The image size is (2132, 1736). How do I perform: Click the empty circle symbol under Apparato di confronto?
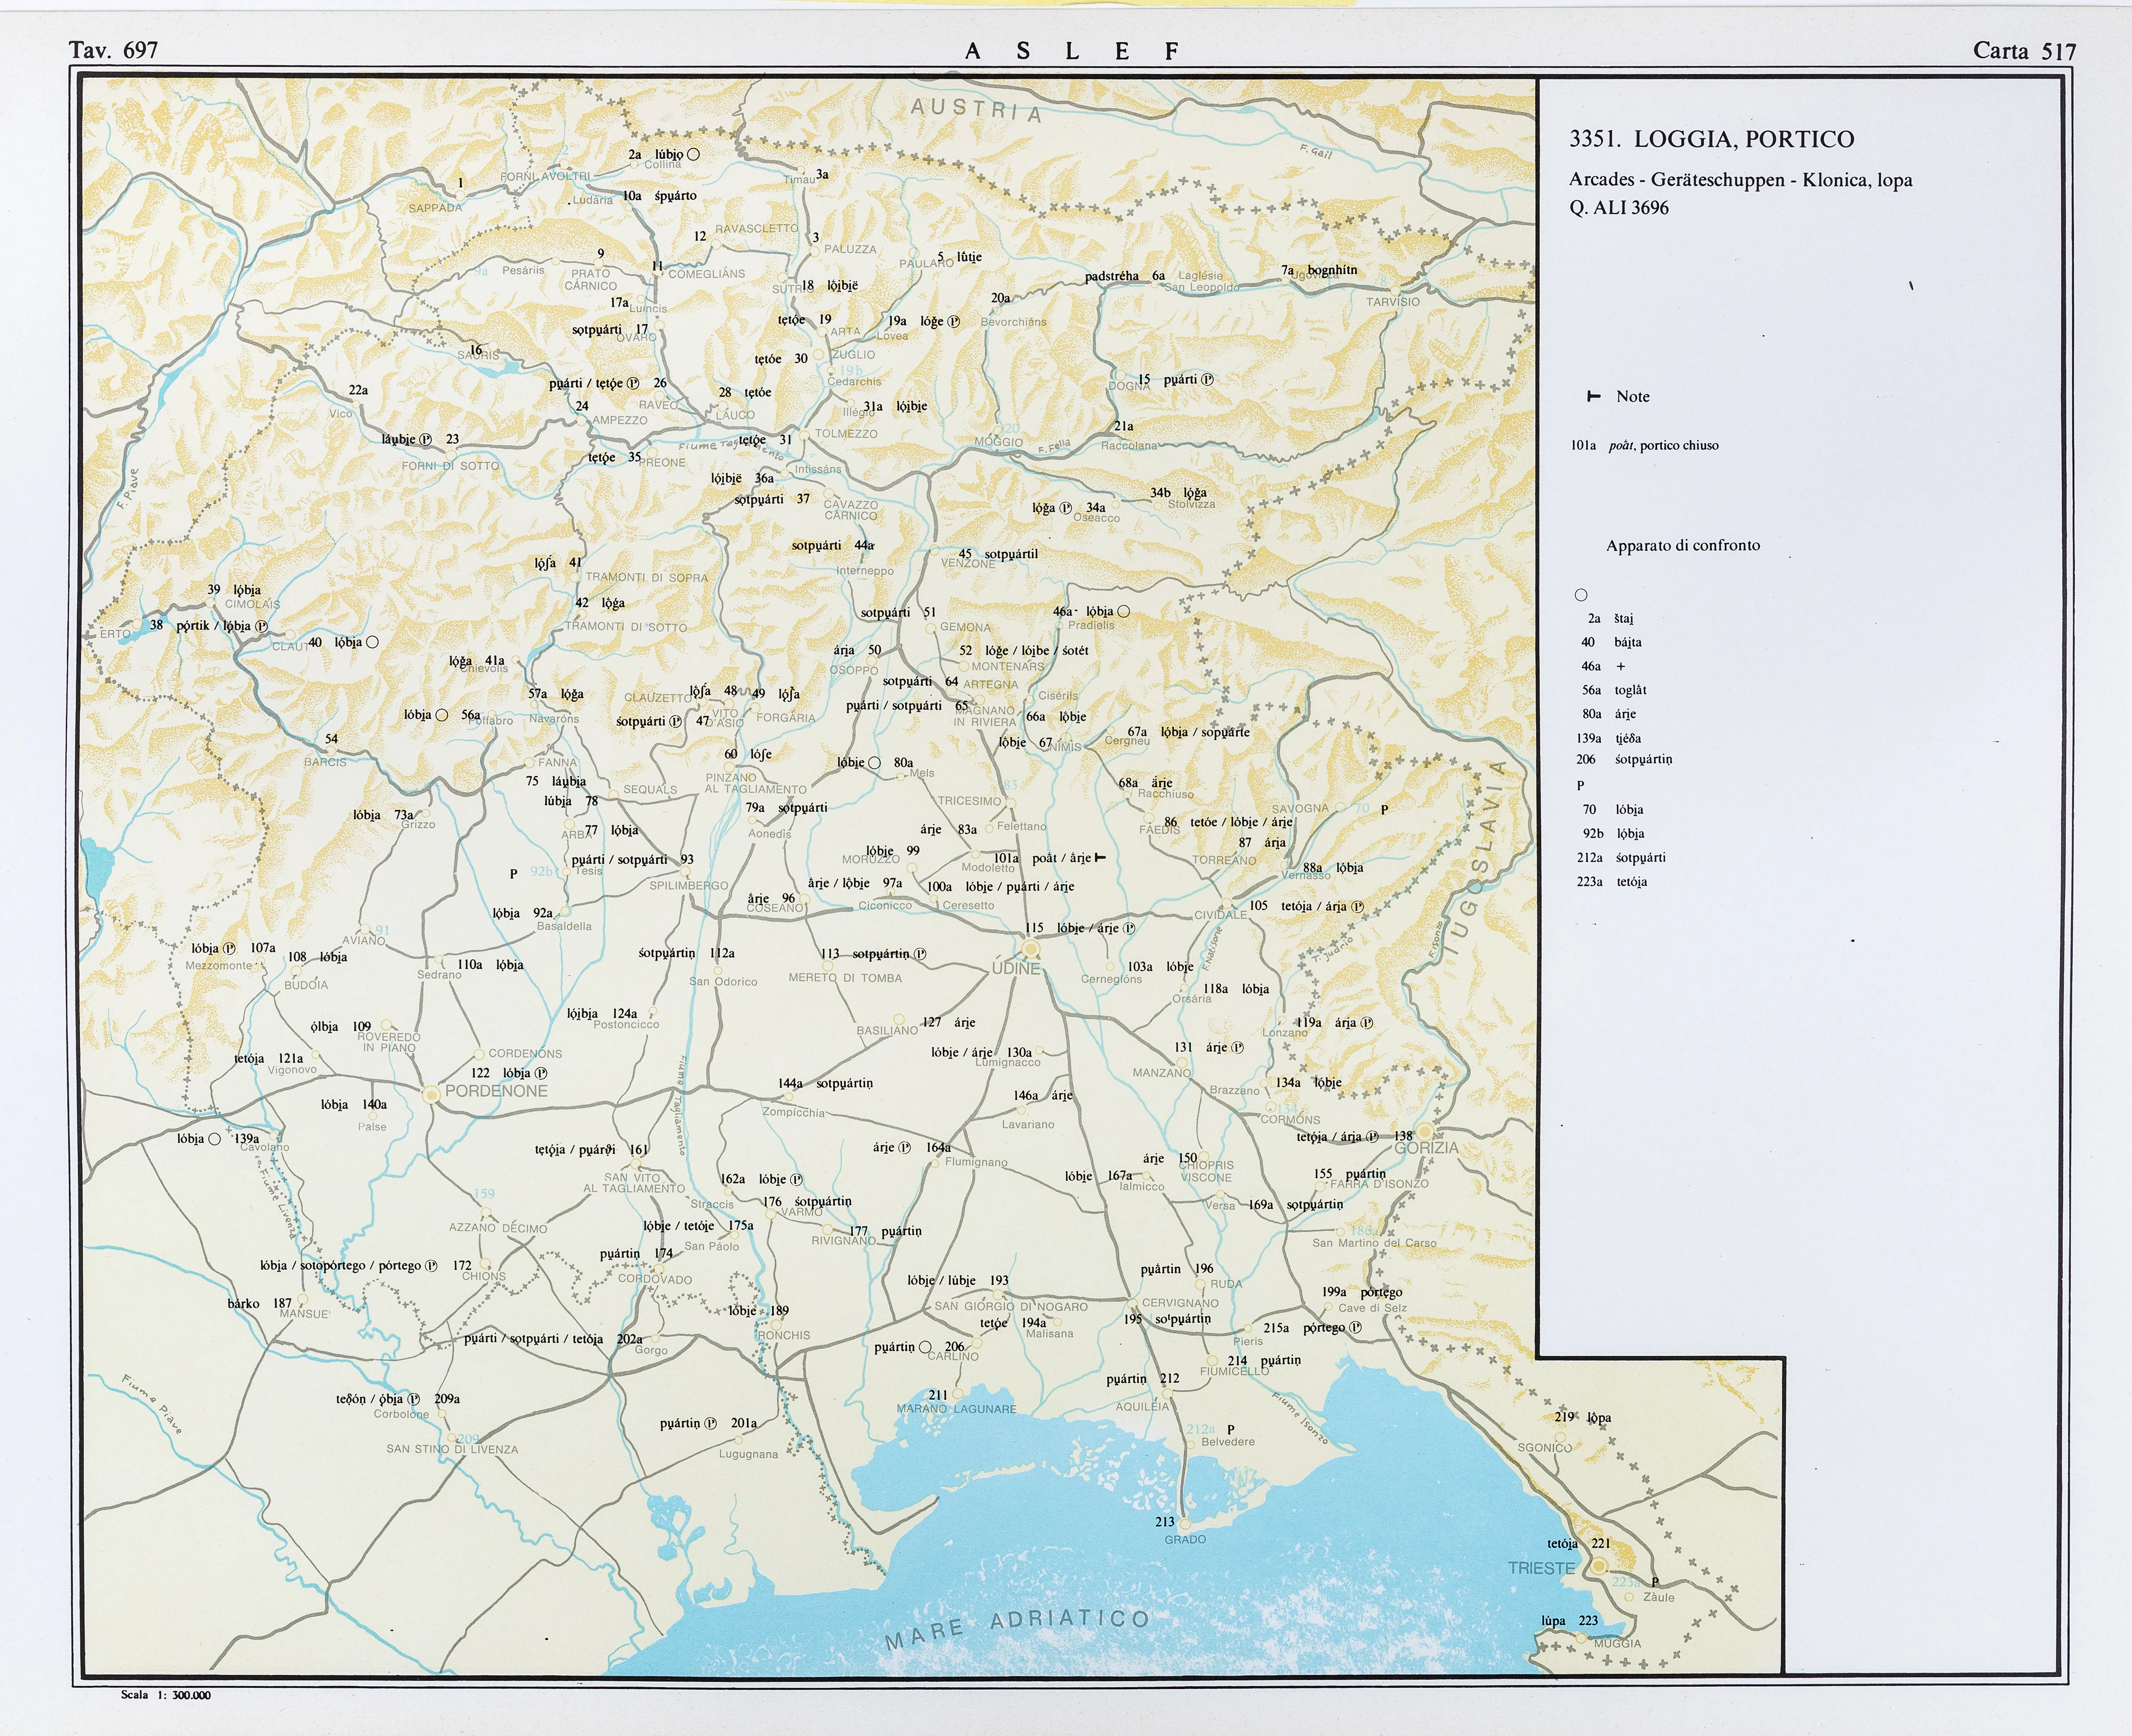(1581, 595)
